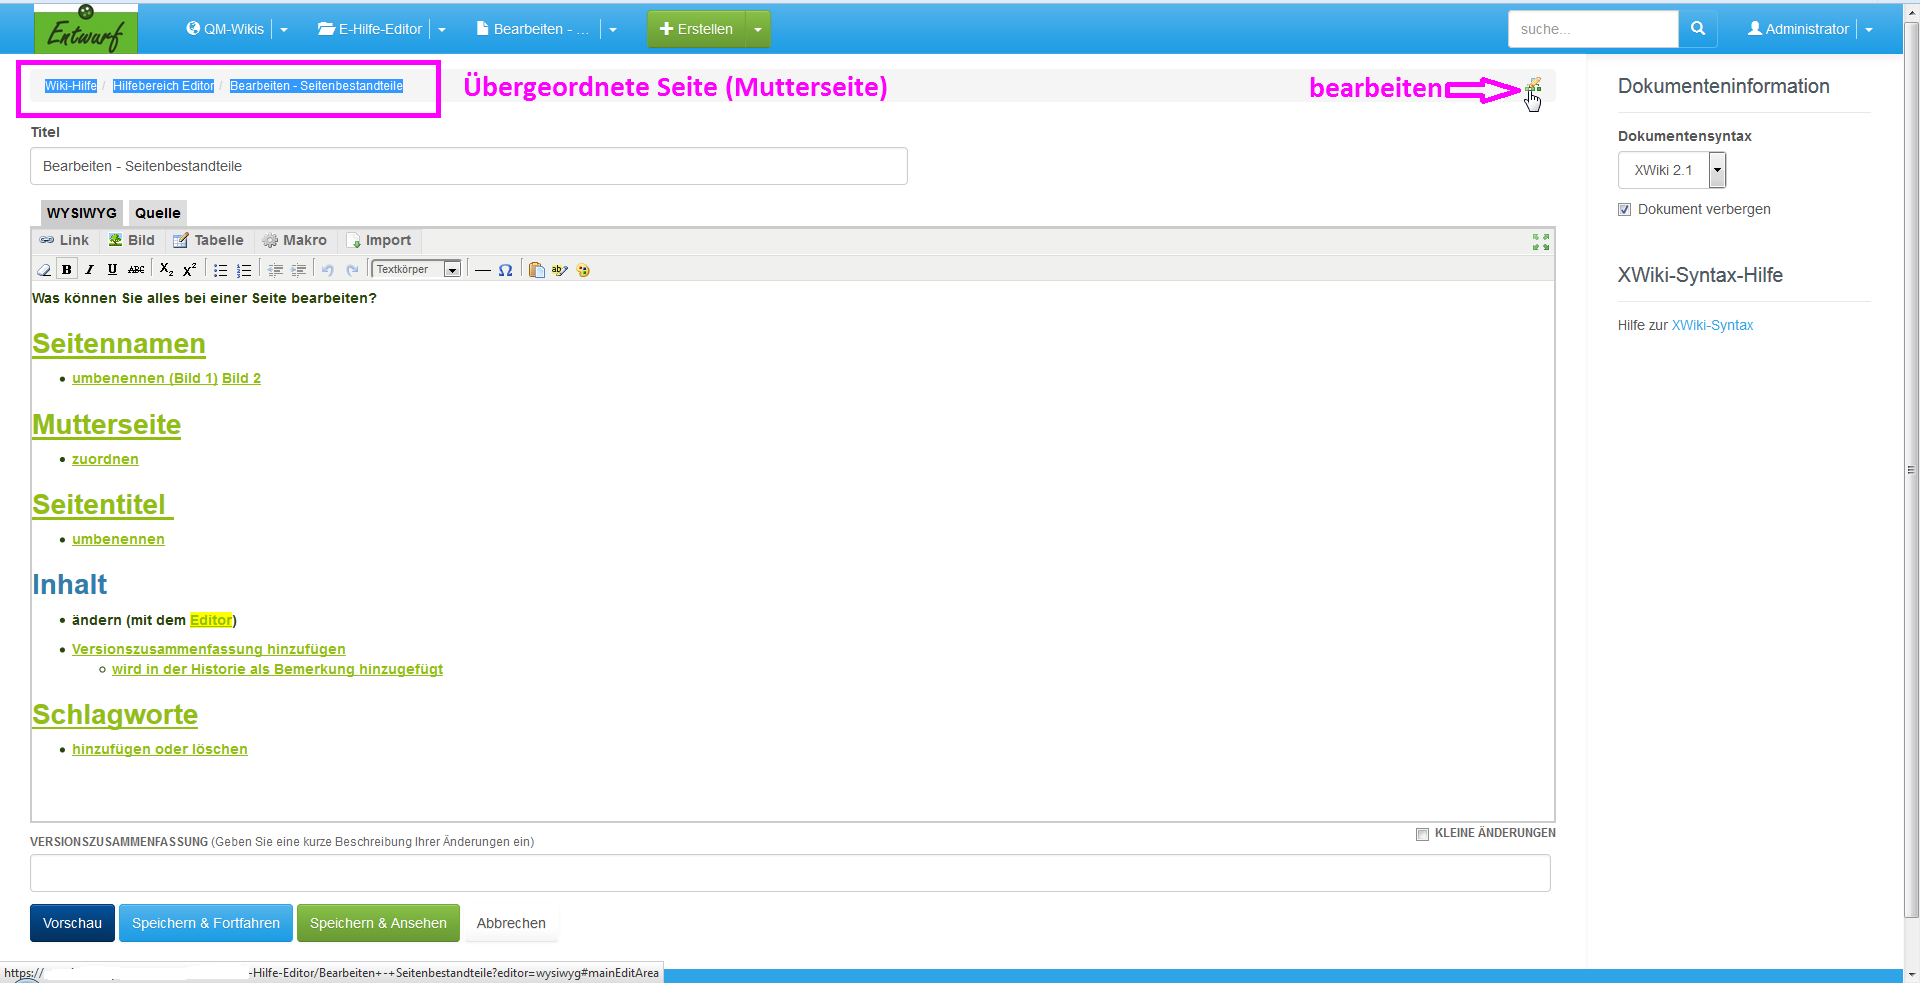Insert a bulleted list
The width and height of the screenshot is (1920, 983).
(220, 270)
